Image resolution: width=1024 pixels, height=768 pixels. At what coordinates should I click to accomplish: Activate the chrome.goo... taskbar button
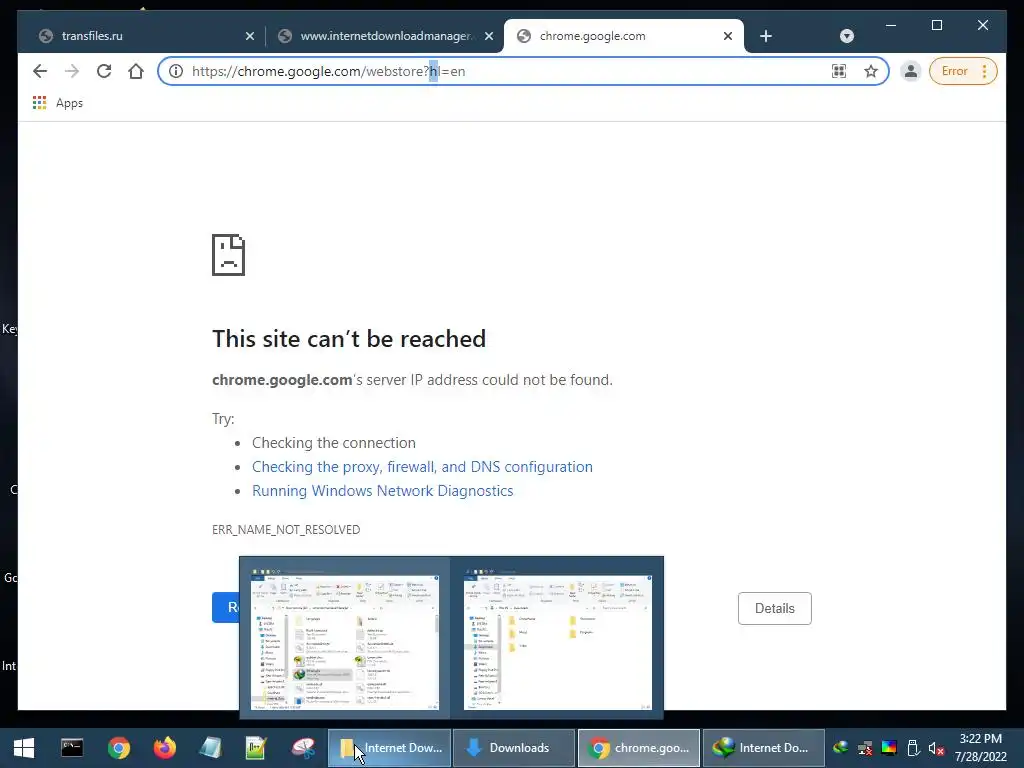(639, 748)
